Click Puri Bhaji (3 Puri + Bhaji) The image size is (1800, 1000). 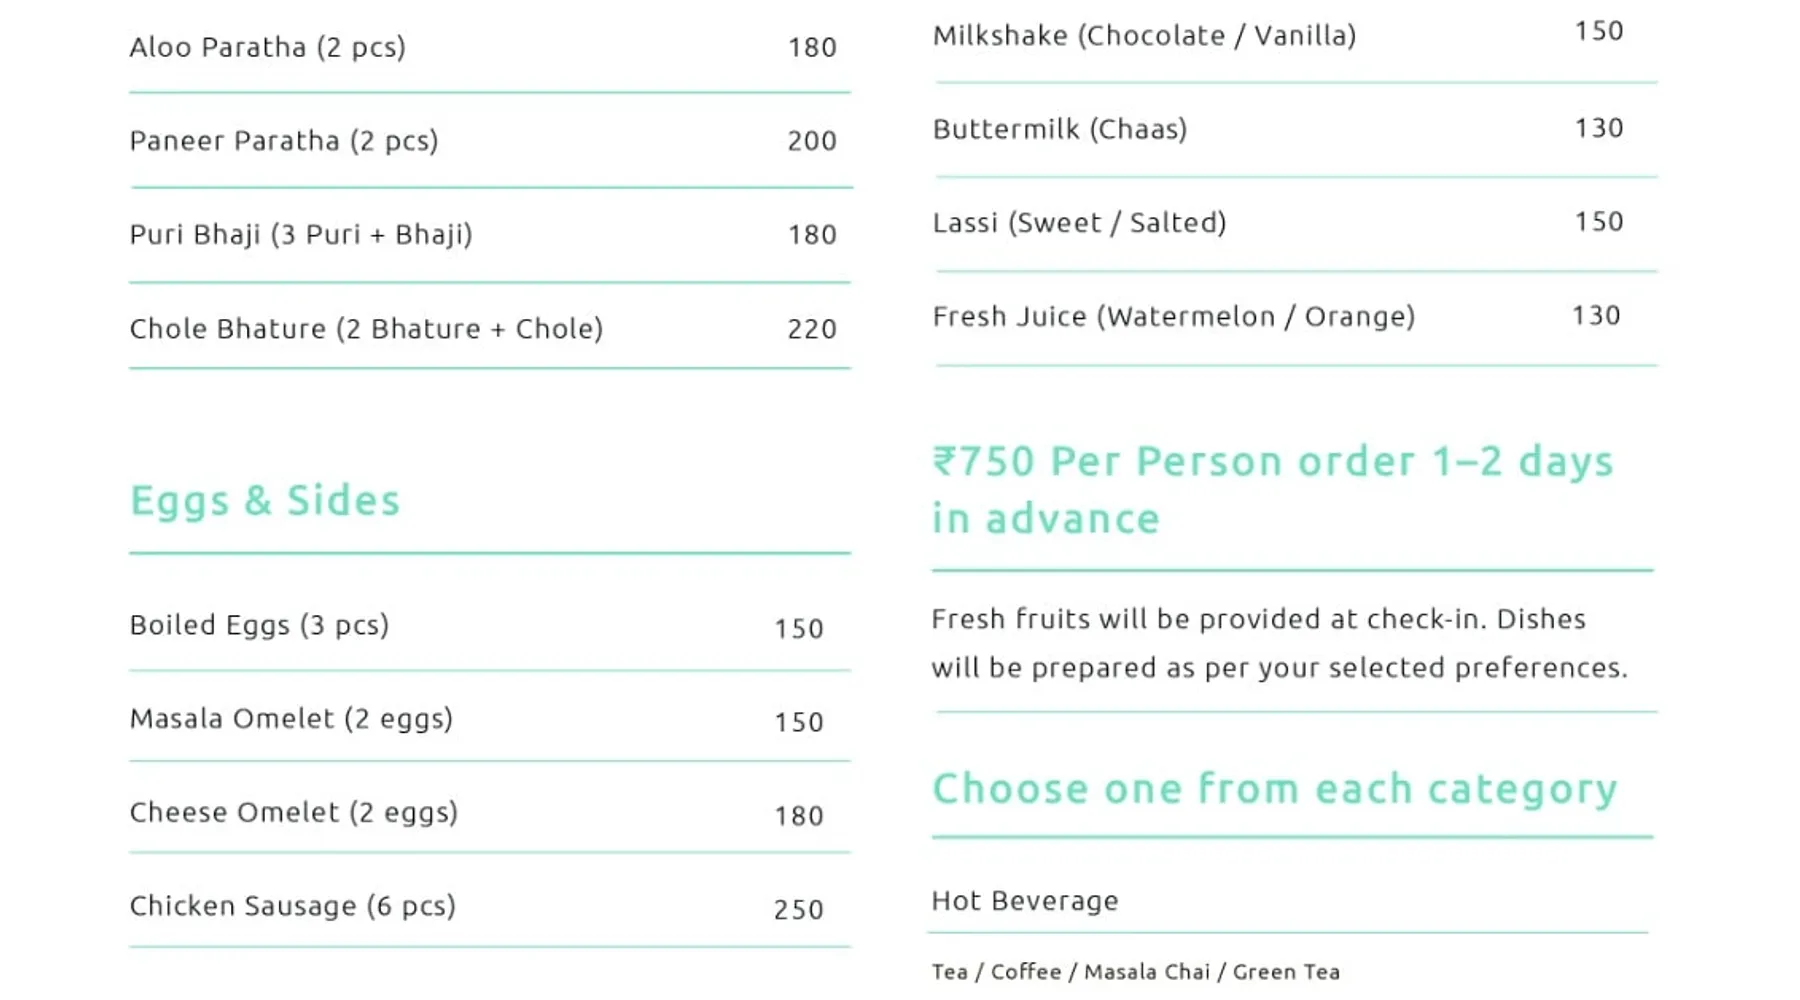[x=301, y=235]
